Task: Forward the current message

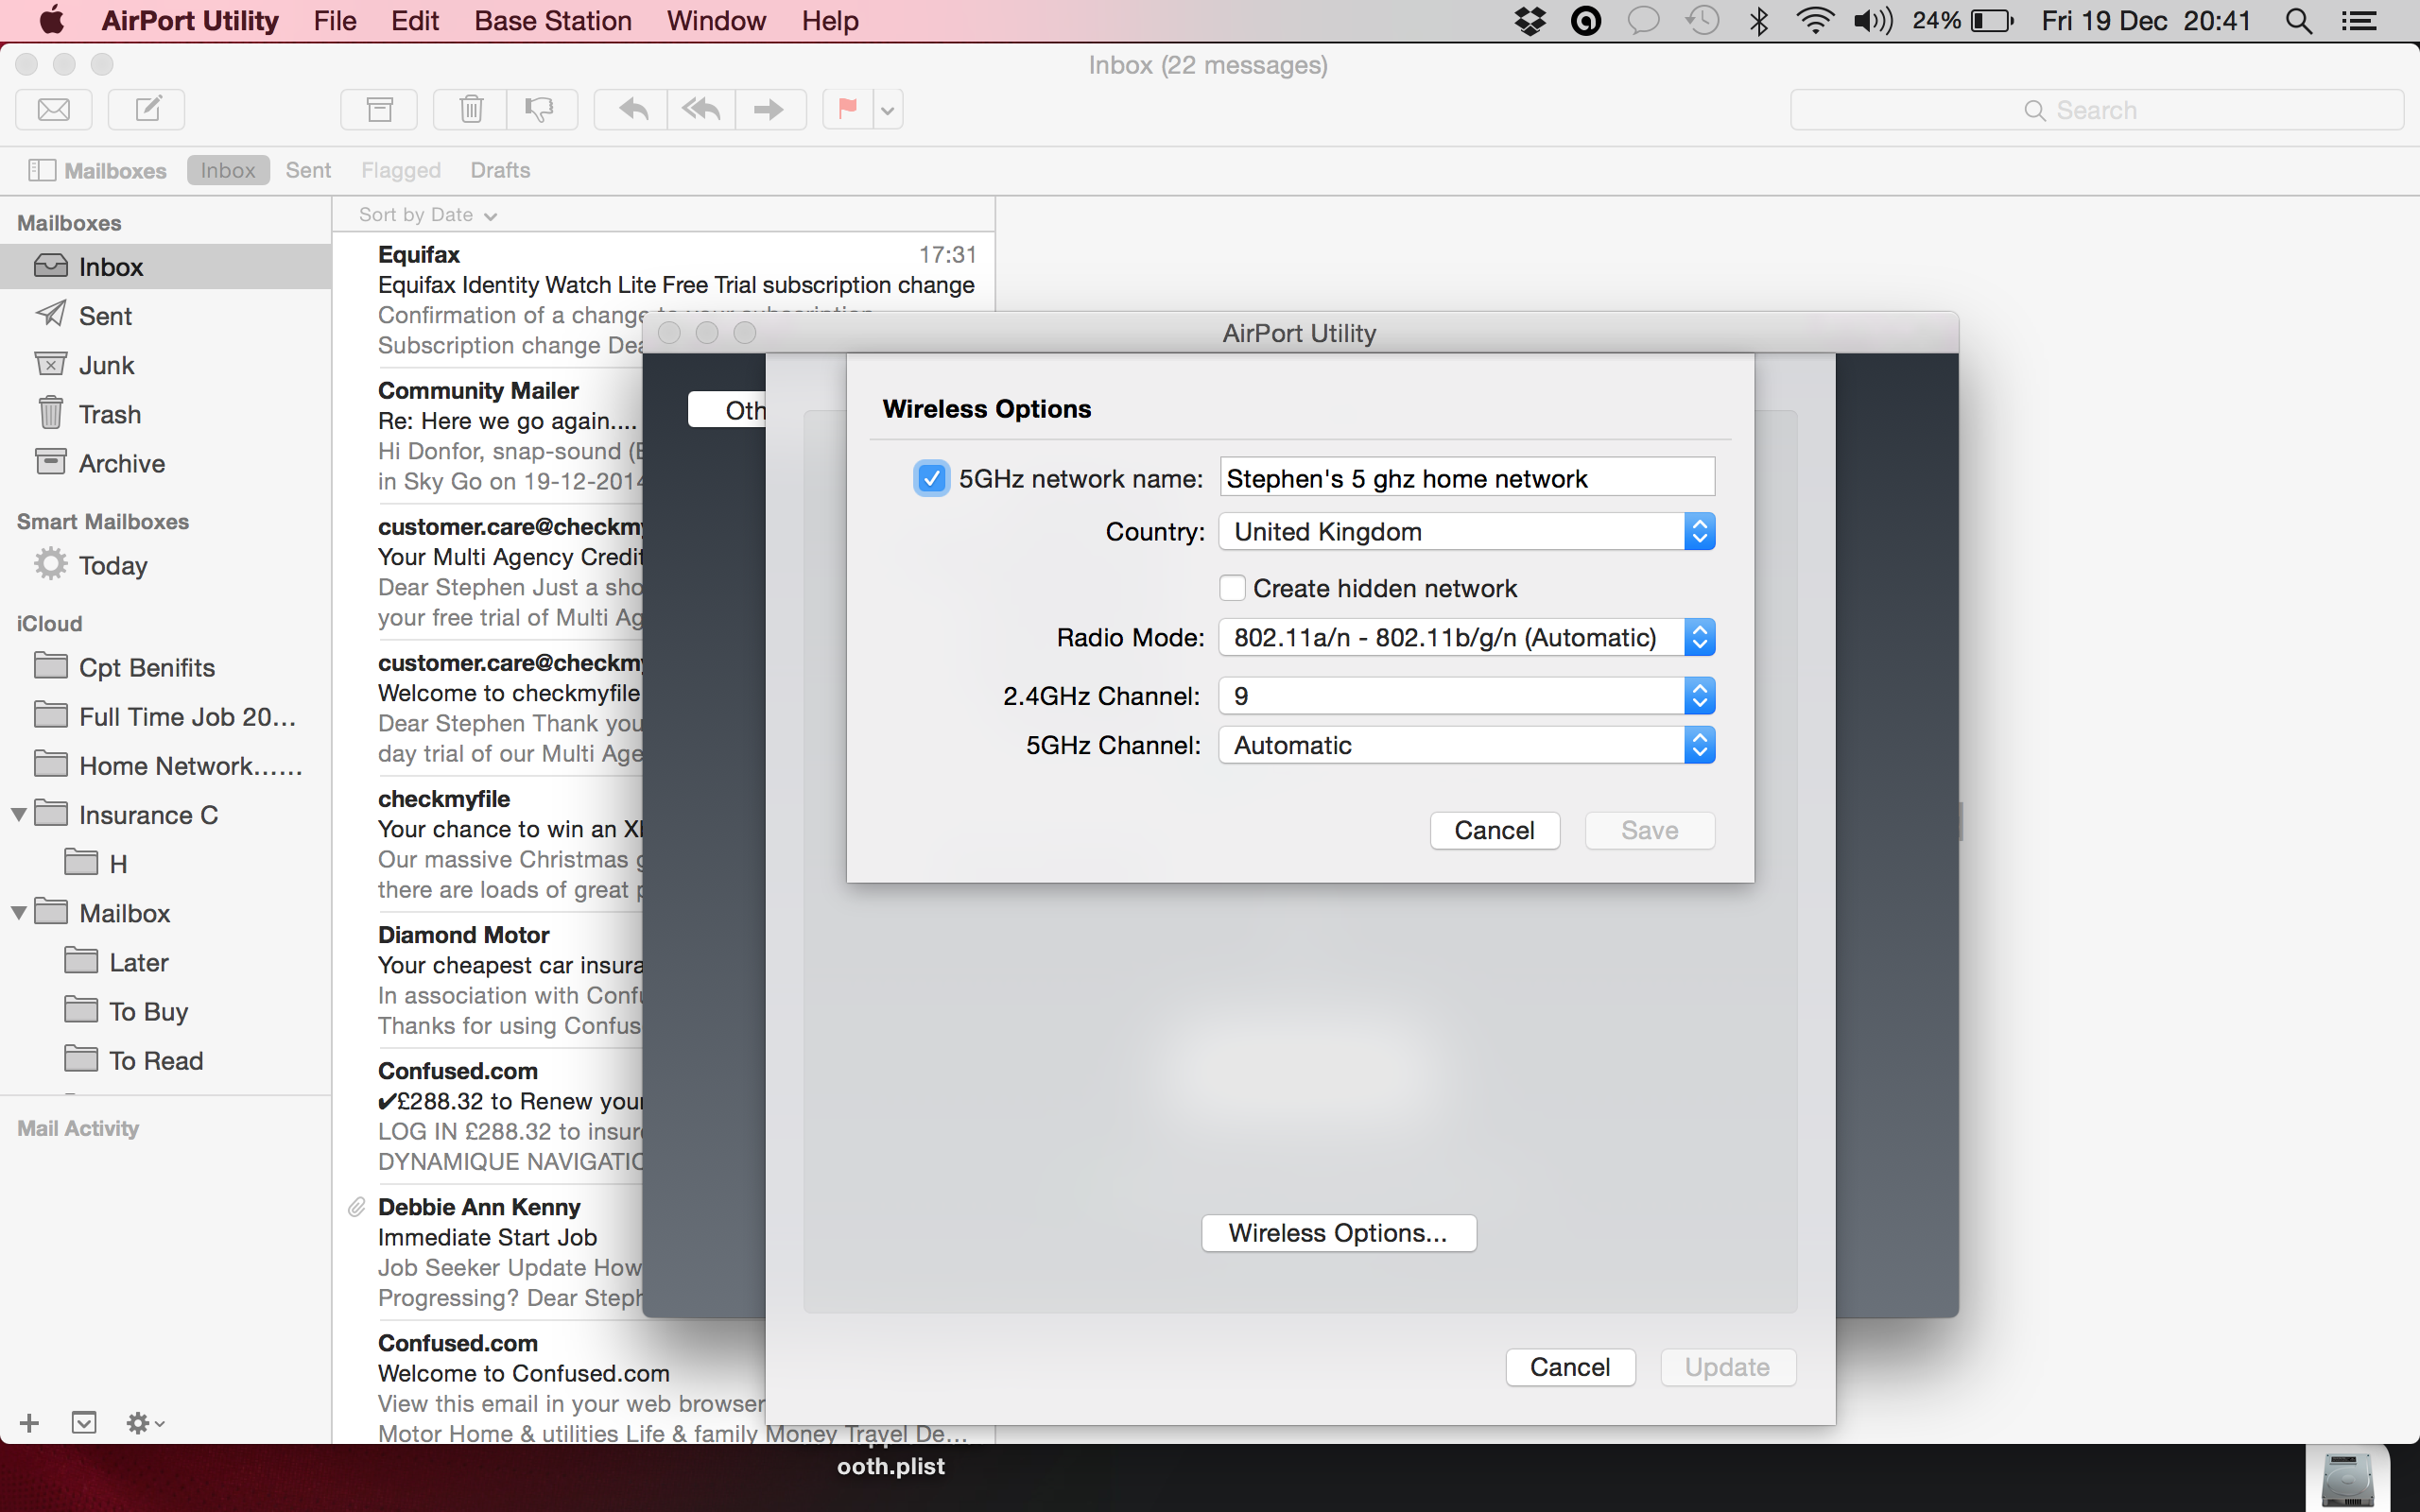Action: pos(770,109)
